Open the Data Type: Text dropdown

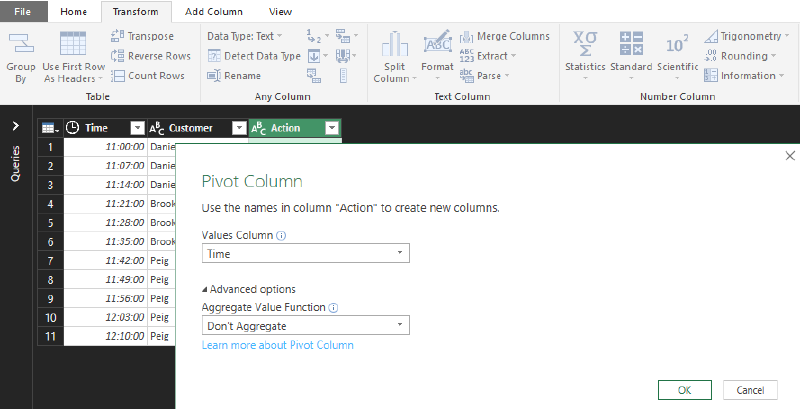244,36
